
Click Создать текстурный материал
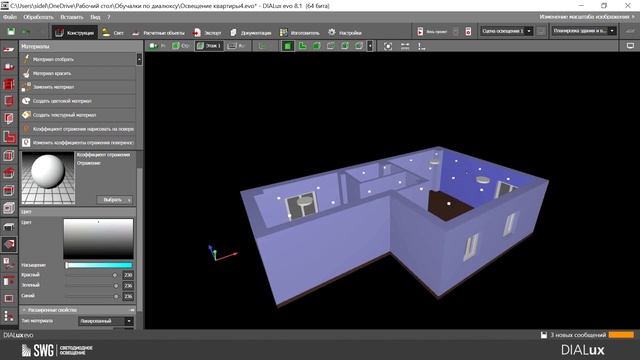[78, 115]
